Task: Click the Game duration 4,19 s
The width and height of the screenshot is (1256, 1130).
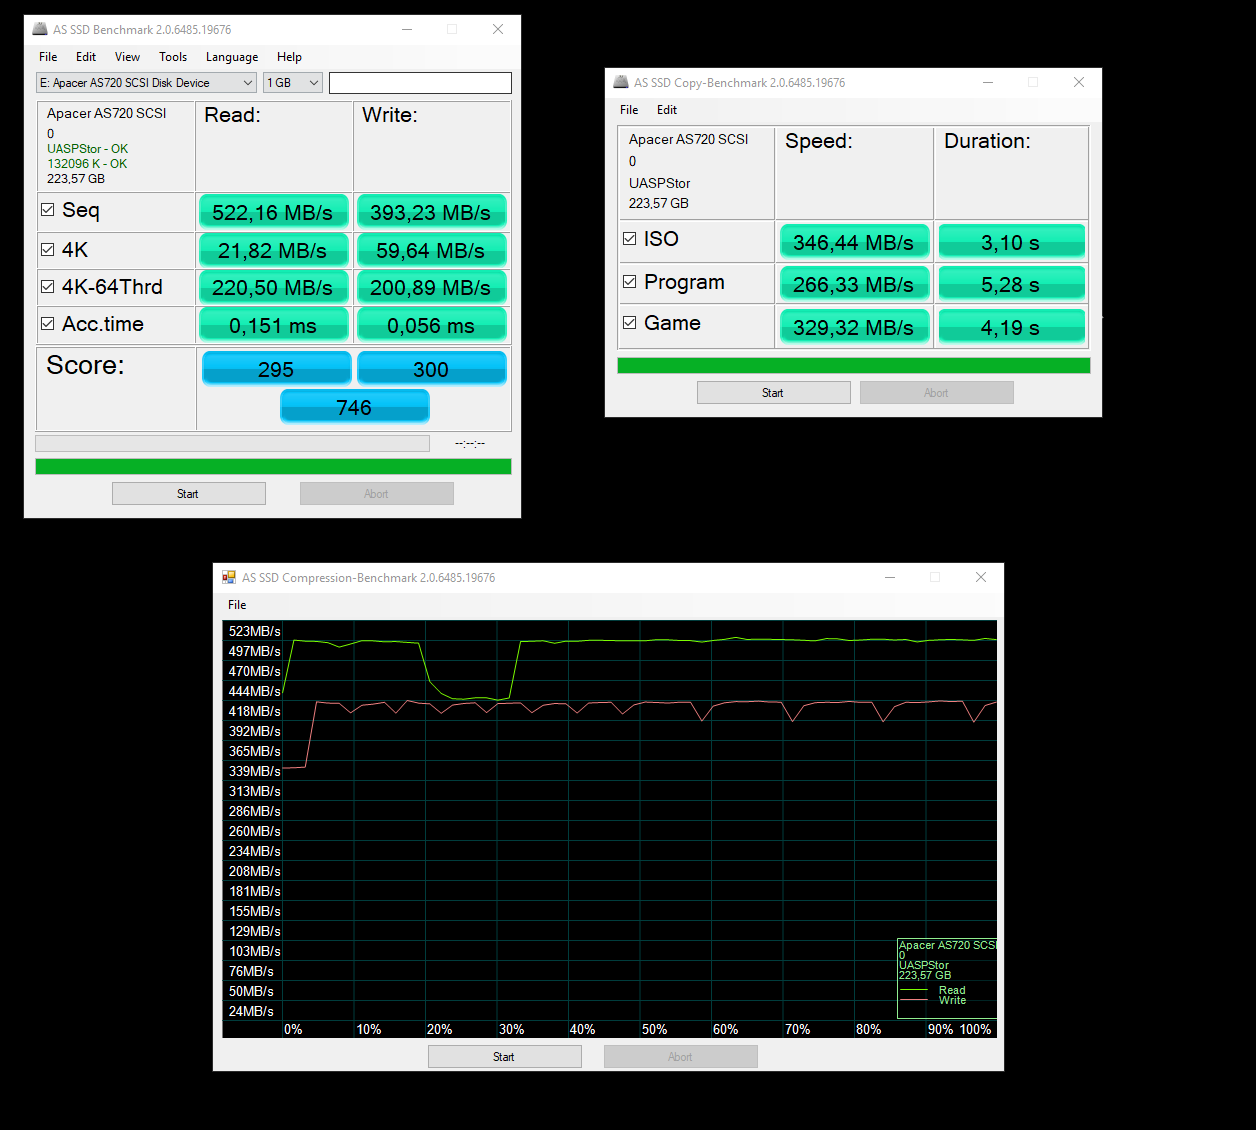Action: click(x=1012, y=326)
